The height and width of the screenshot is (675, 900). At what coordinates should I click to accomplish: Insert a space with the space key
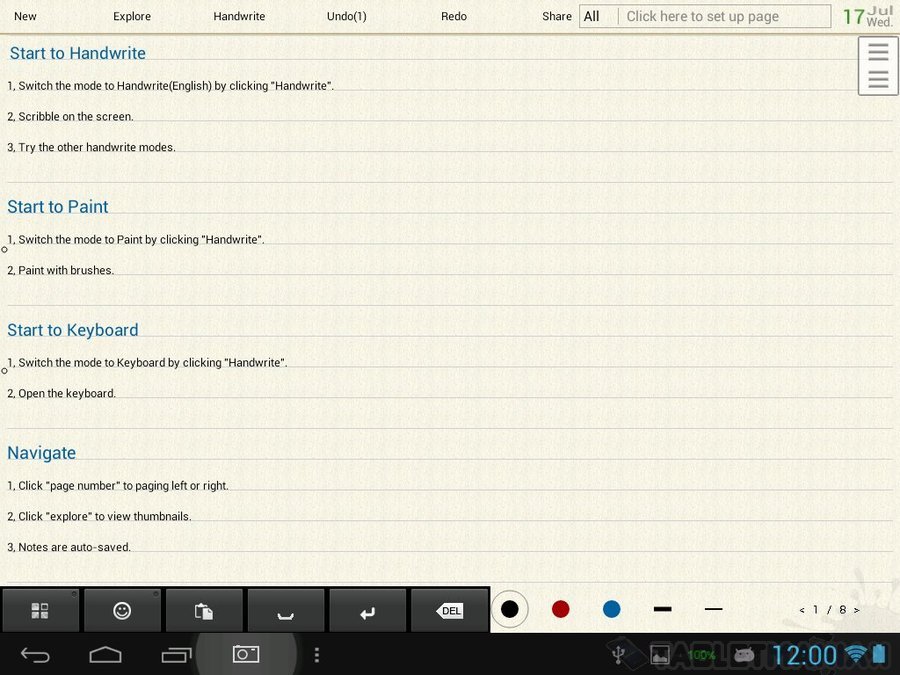click(x=285, y=610)
